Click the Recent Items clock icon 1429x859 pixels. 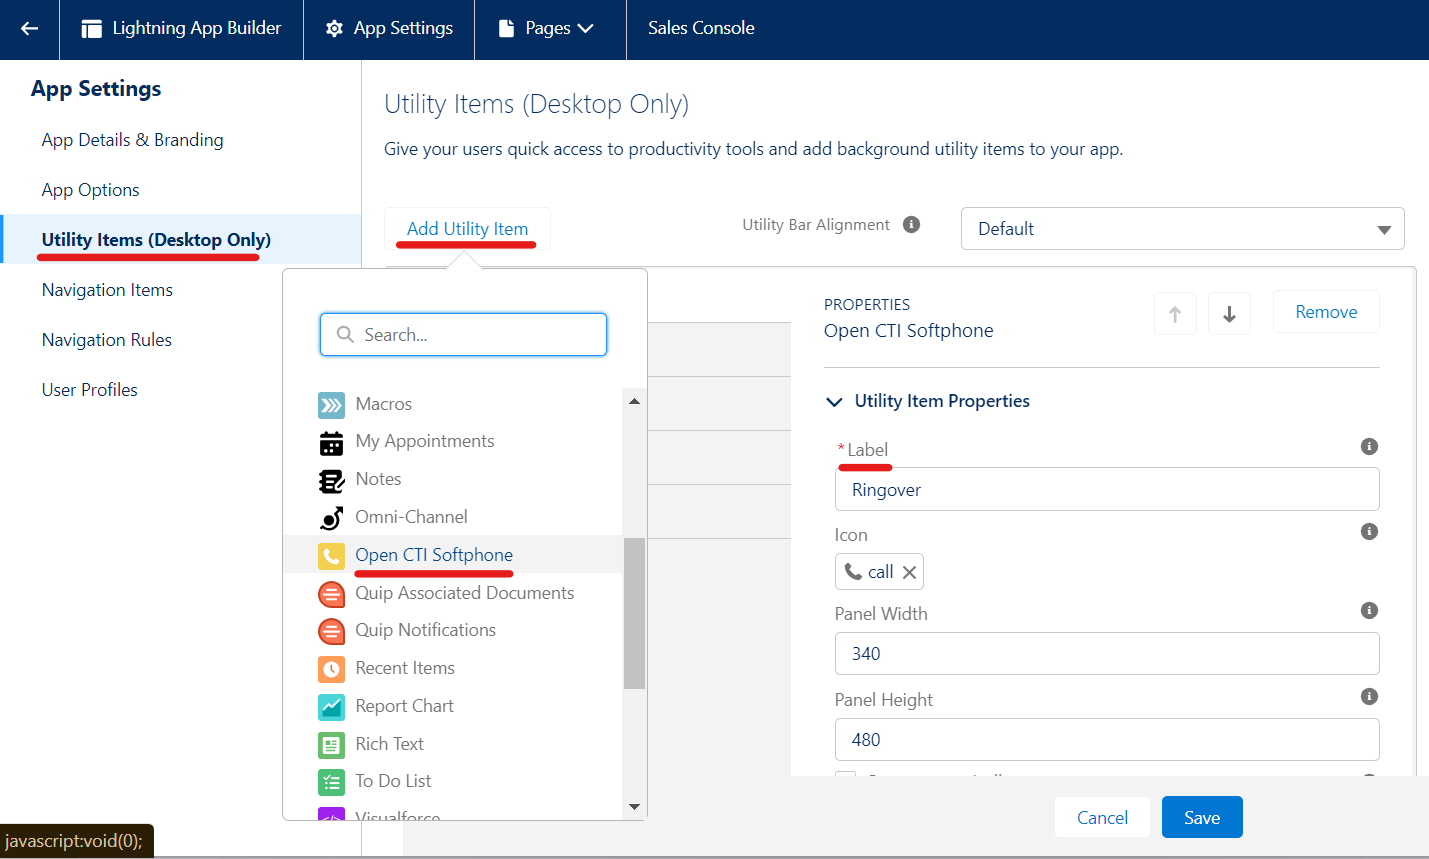pos(331,669)
